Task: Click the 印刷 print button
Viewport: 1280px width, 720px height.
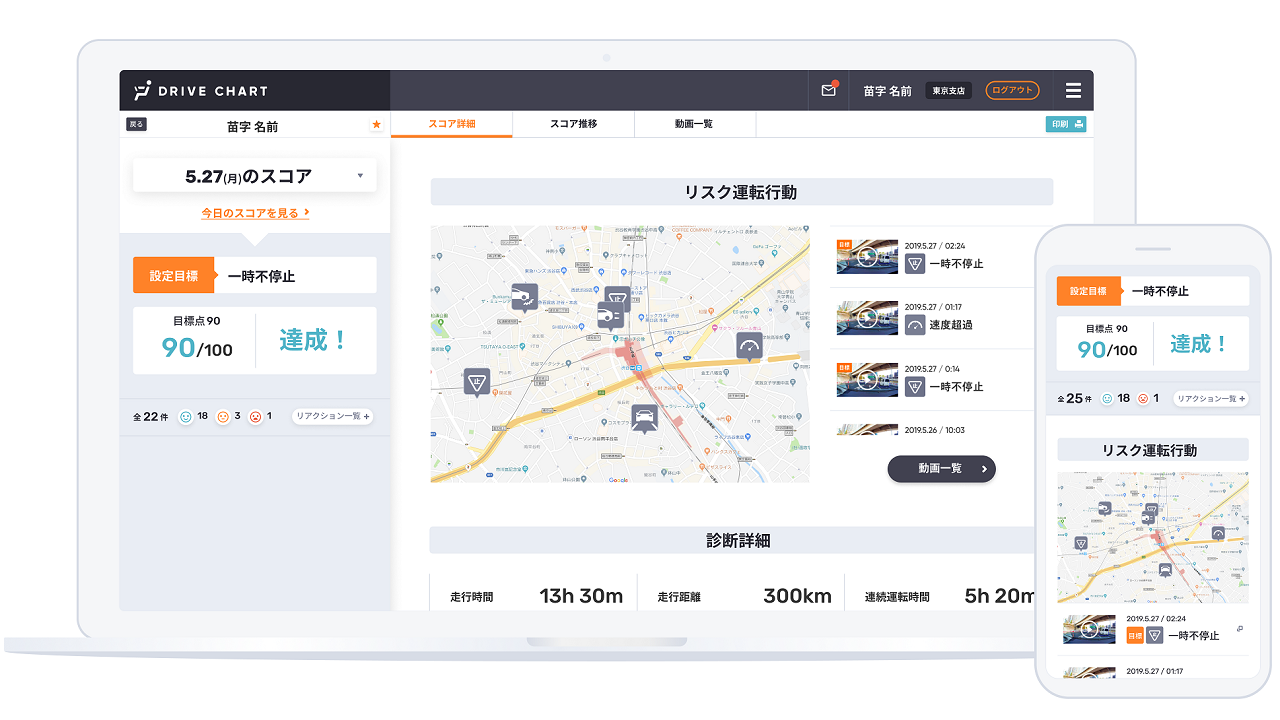Action: pos(1066,124)
